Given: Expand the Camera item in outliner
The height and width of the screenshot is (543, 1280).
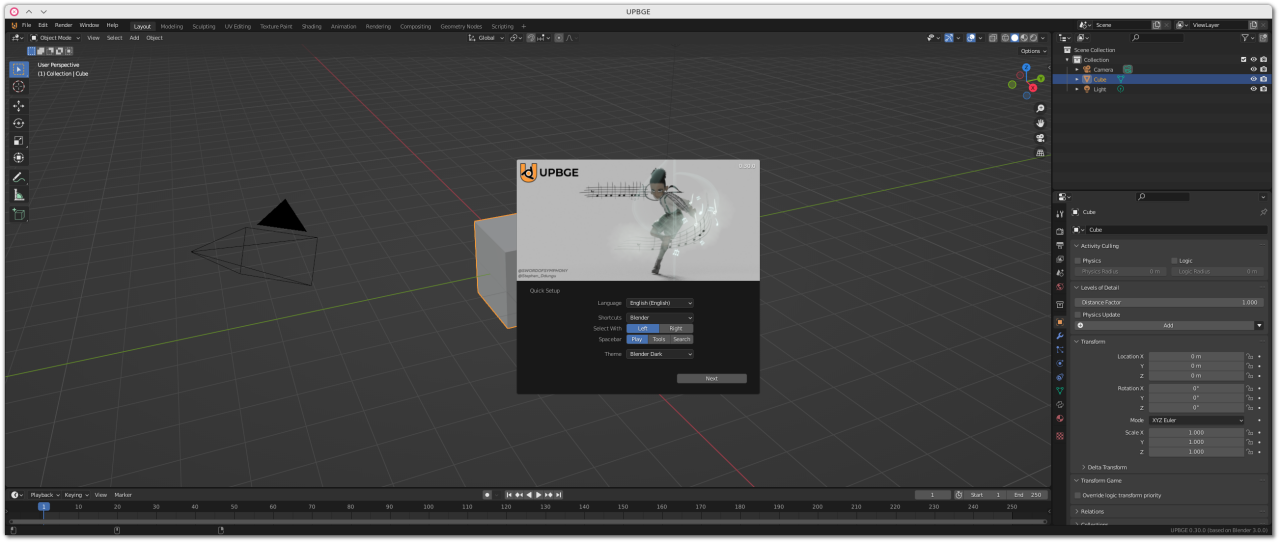Looking at the screenshot, I should (x=1077, y=69).
